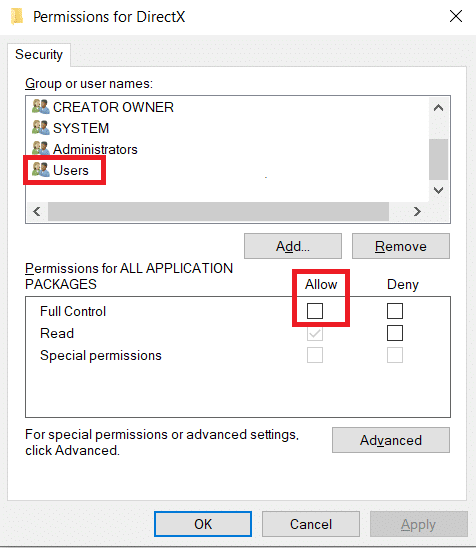The height and width of the screenshot is (548, 476).
Task: Switch to the Security tab
Action: coord(39,55)
